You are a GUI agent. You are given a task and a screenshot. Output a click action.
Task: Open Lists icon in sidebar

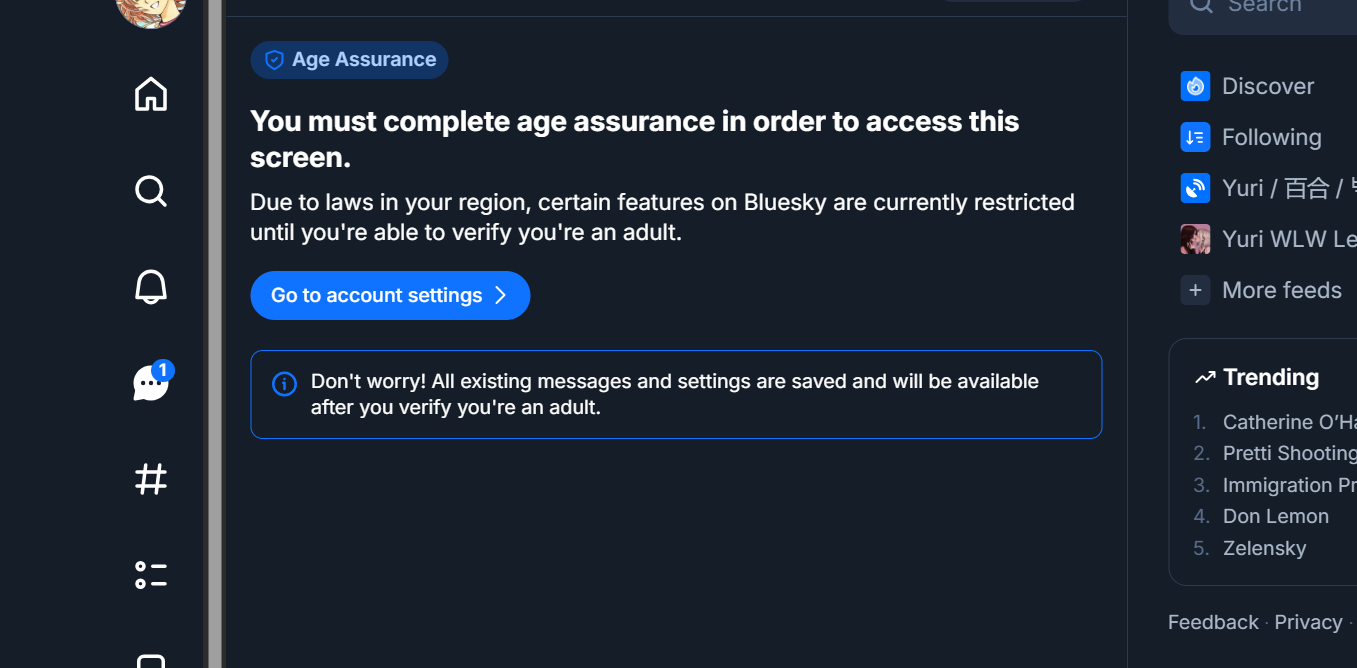(x=151, y=575)
